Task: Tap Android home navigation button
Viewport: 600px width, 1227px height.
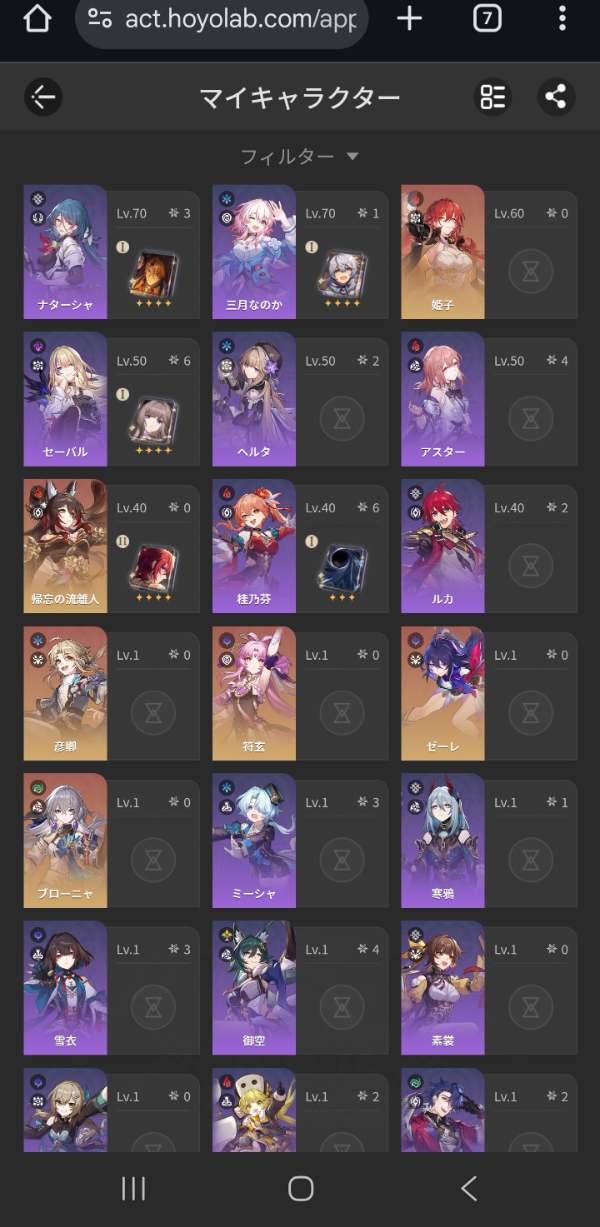Action: (300, 1188)
